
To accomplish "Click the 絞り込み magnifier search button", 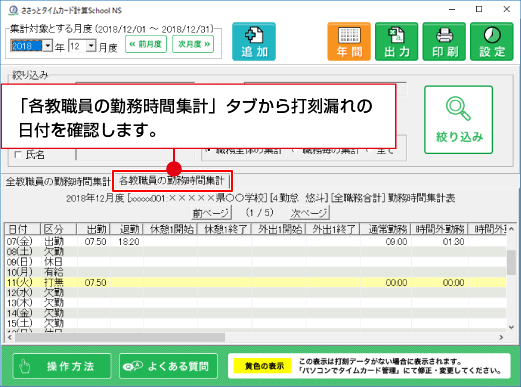I will 458,120.
